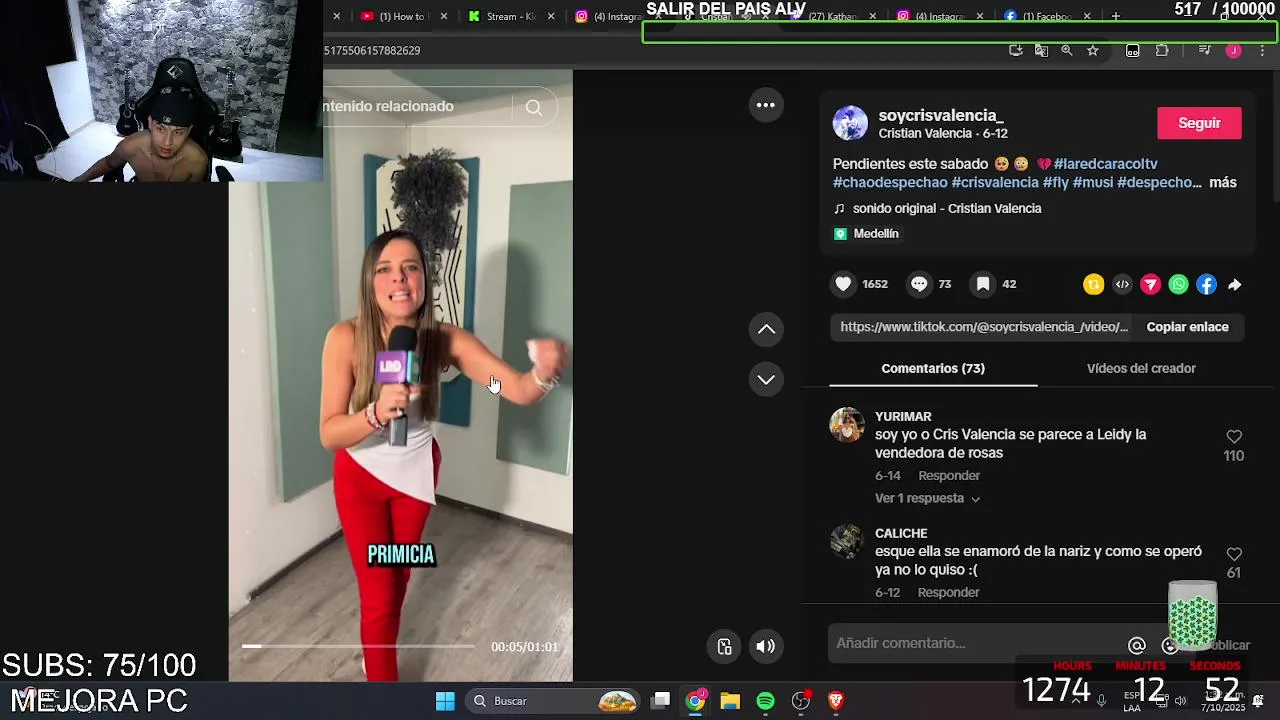Select the Comentarios (73) tab
This screenshot has width=1280, height=720.
(x=933, y=368)
